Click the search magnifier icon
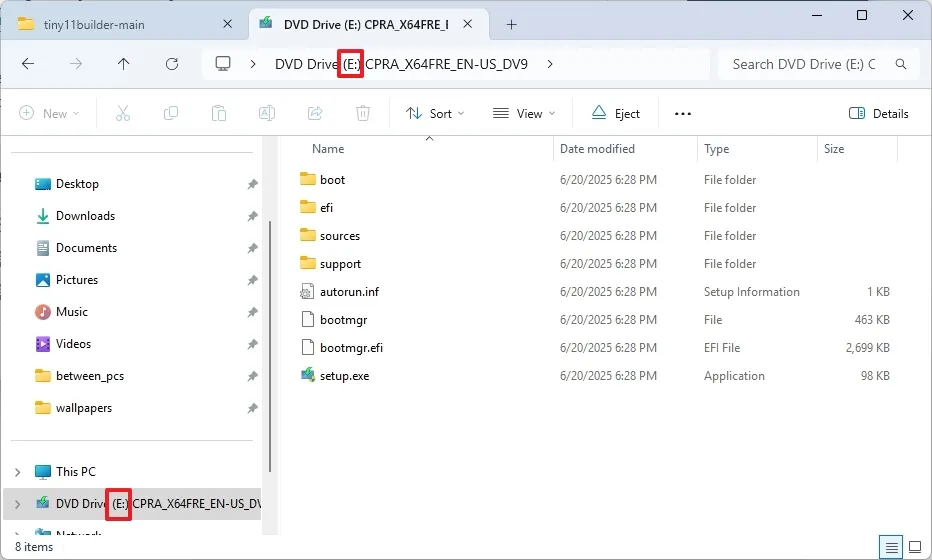 [900, 64]
